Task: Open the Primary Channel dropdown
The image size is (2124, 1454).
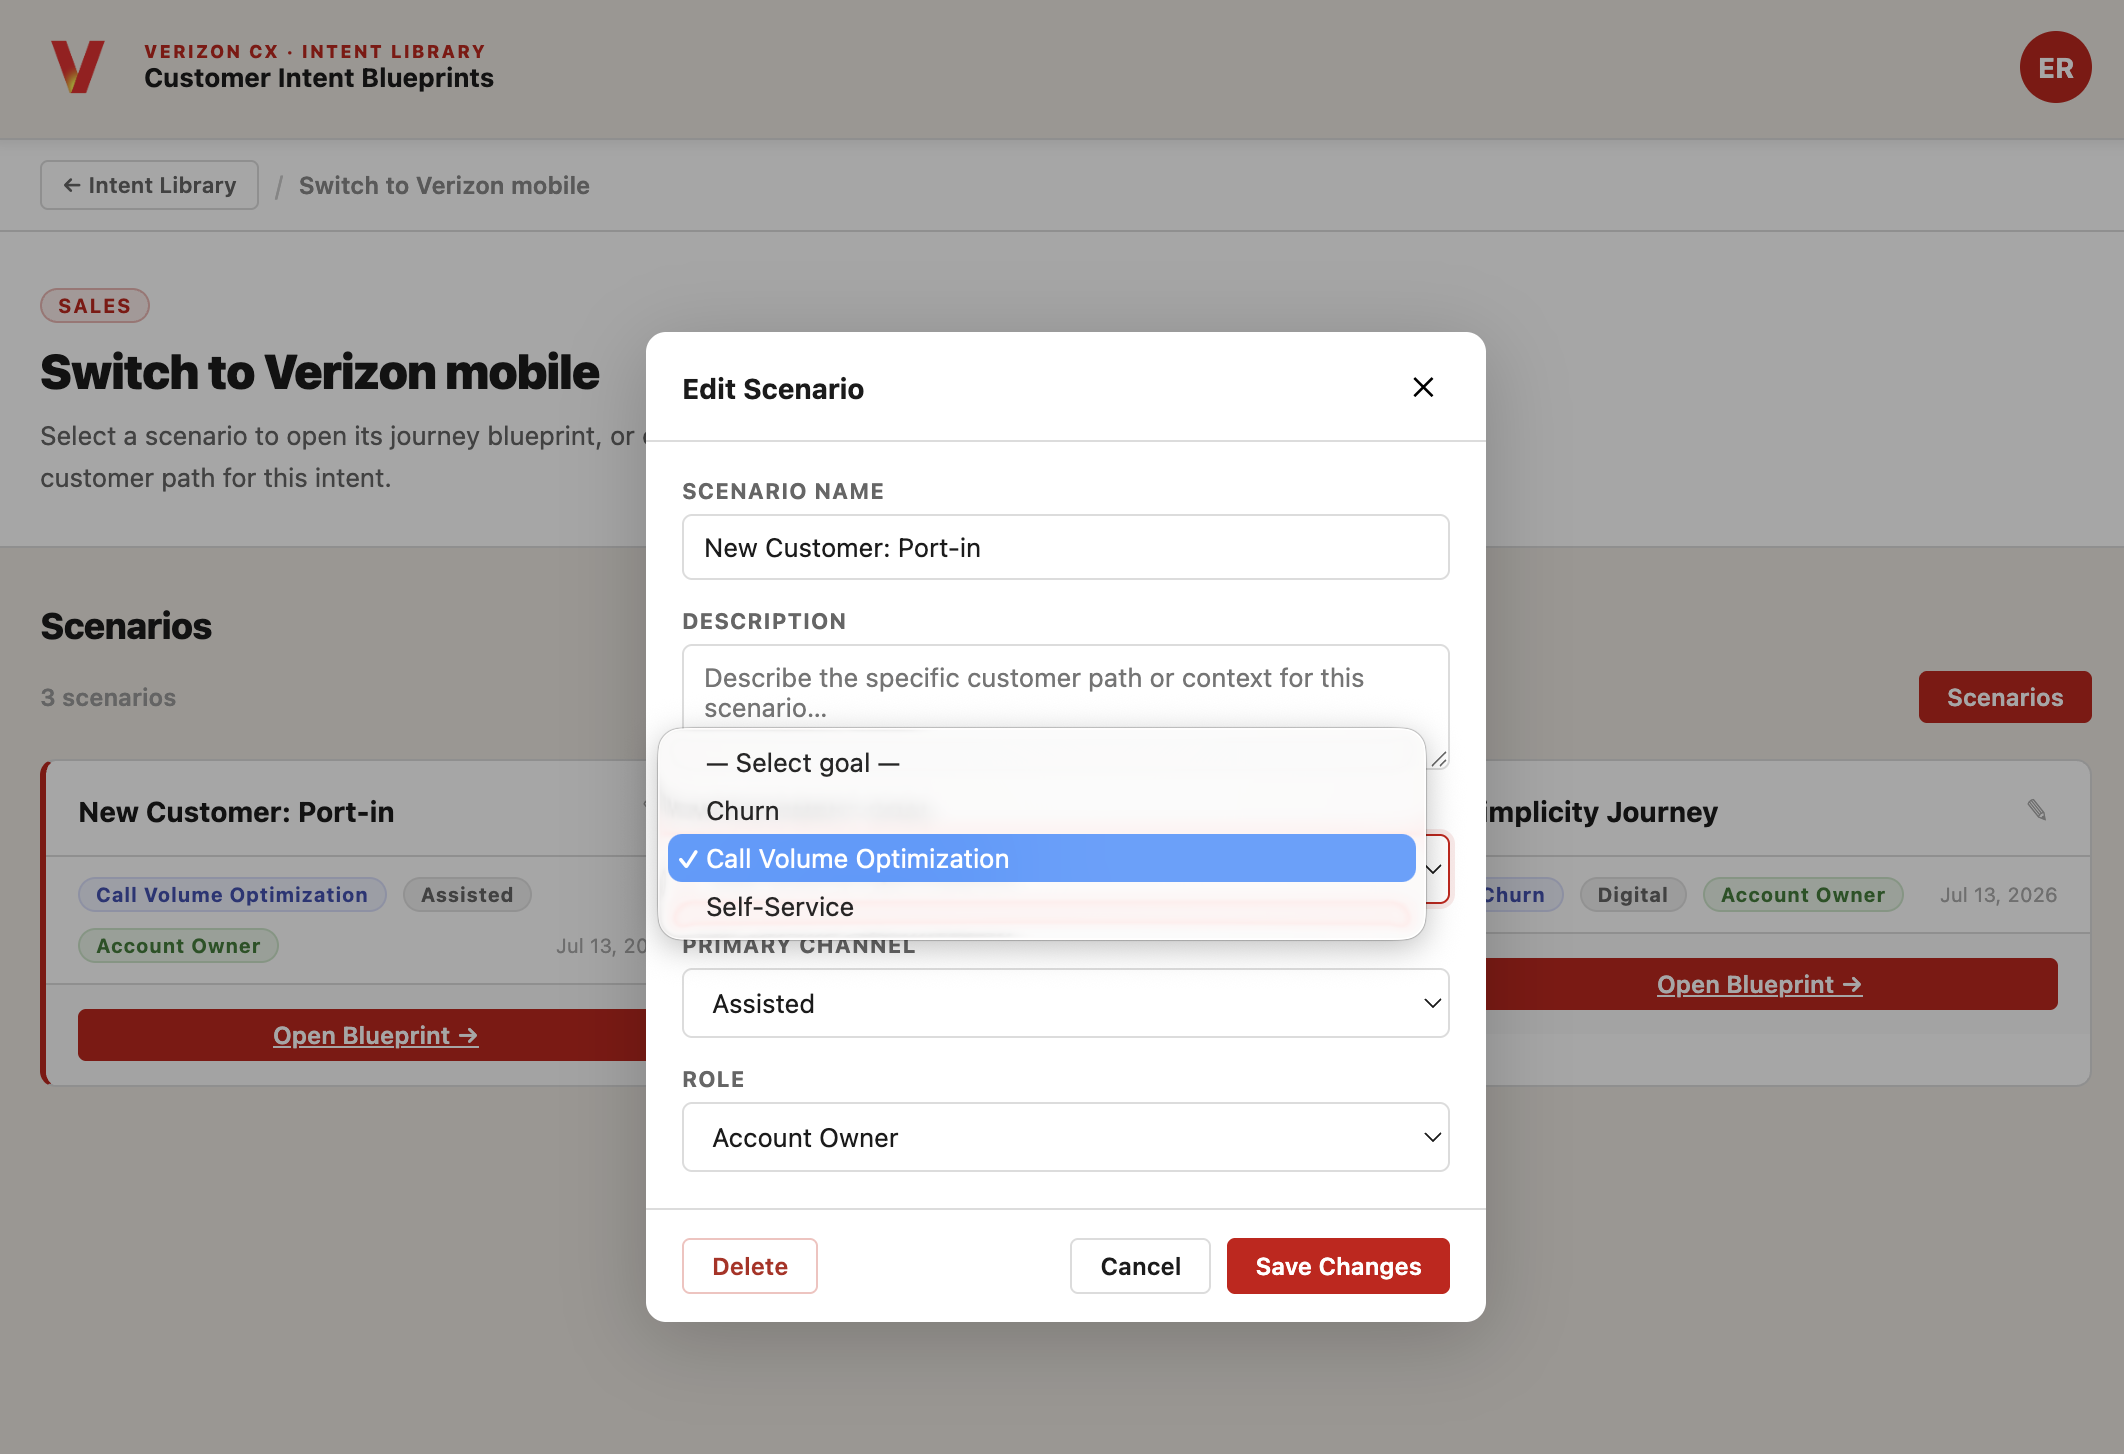Action: (x=1065, y=1003)
